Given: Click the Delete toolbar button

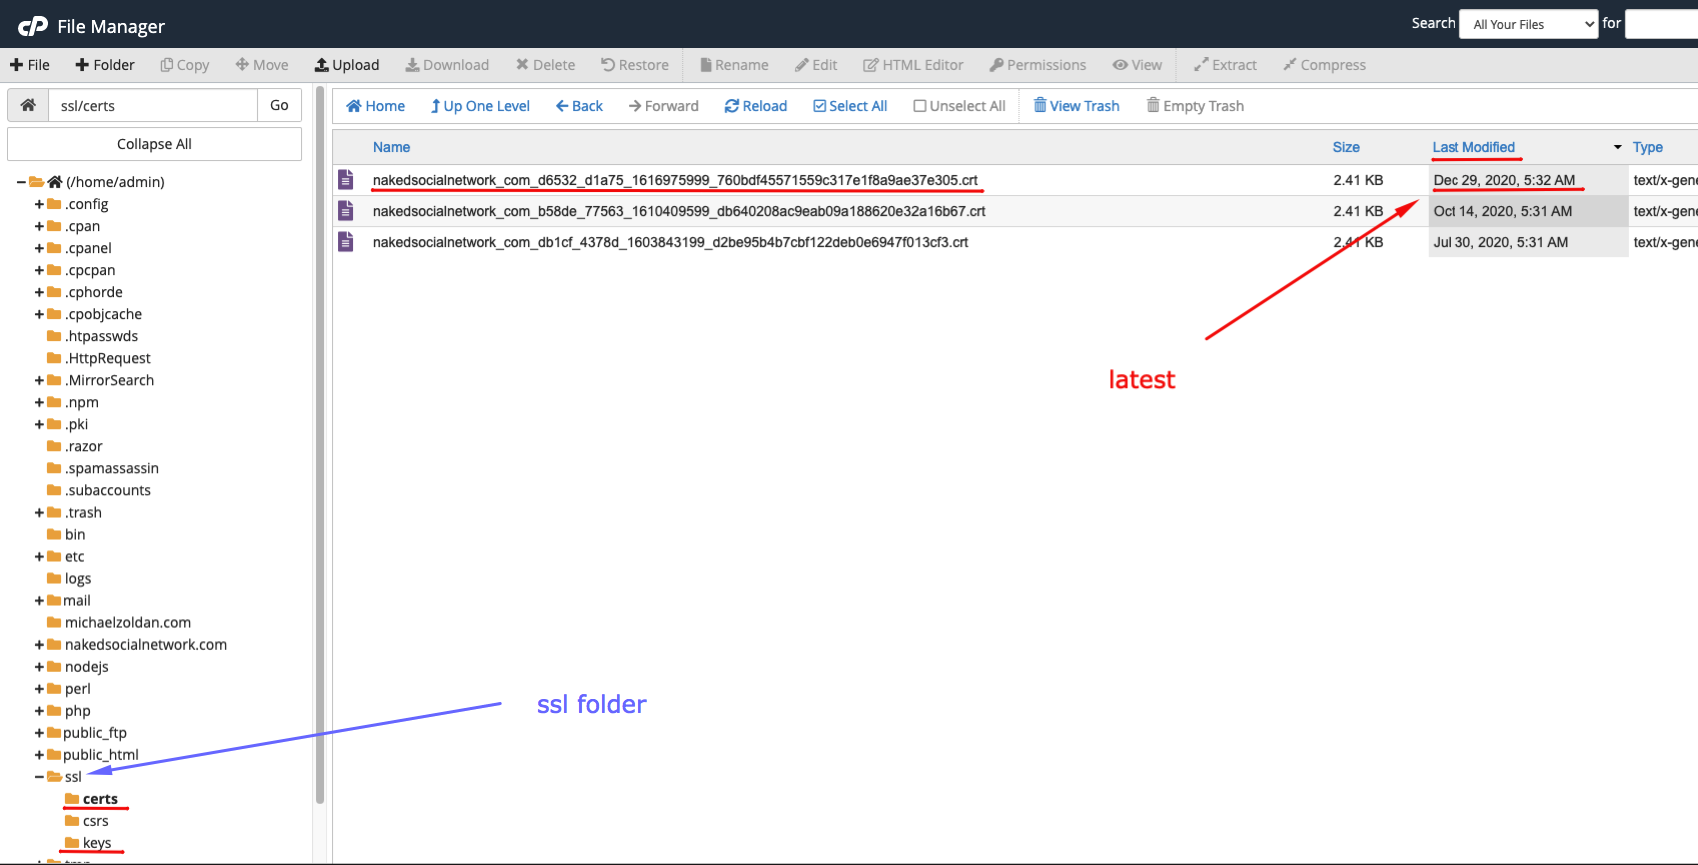Looking at the screenshot, I should coord(545,65).
